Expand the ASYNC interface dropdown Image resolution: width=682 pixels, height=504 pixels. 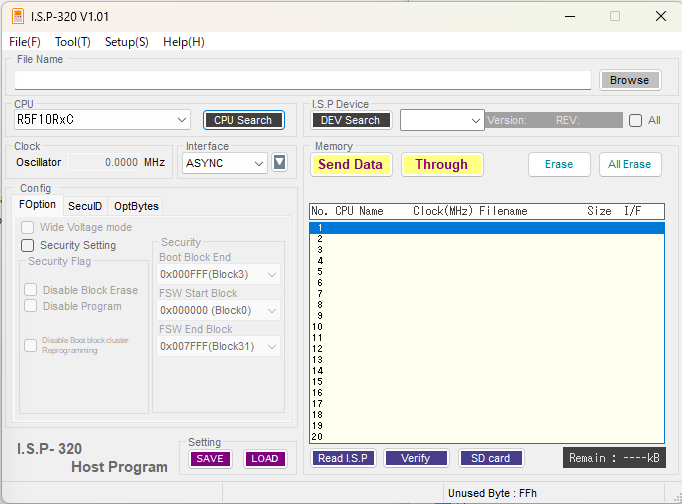click(224, 163)
